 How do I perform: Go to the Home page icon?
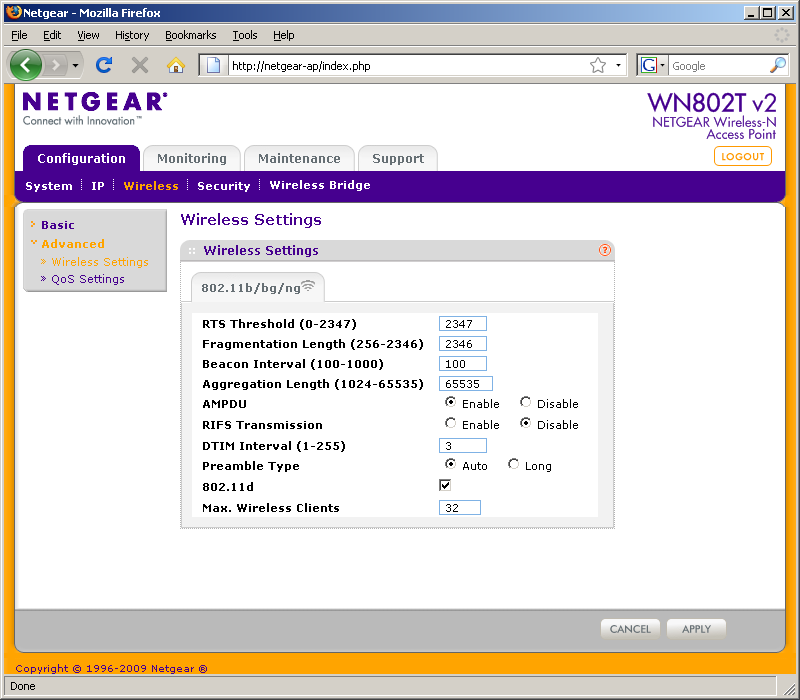176,65
